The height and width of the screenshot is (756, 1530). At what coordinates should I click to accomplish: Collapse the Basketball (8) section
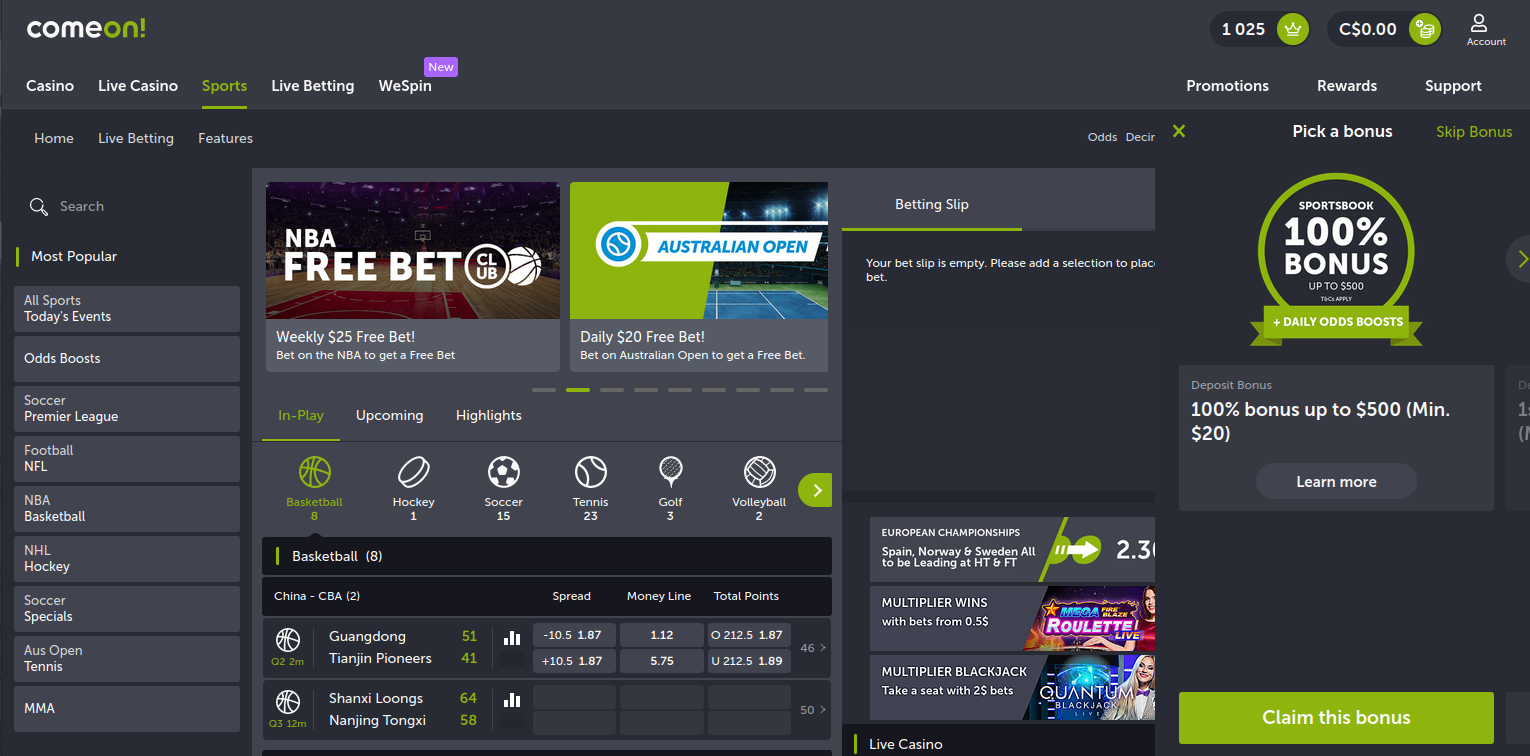pyautogui.click(x=547, y=556)
